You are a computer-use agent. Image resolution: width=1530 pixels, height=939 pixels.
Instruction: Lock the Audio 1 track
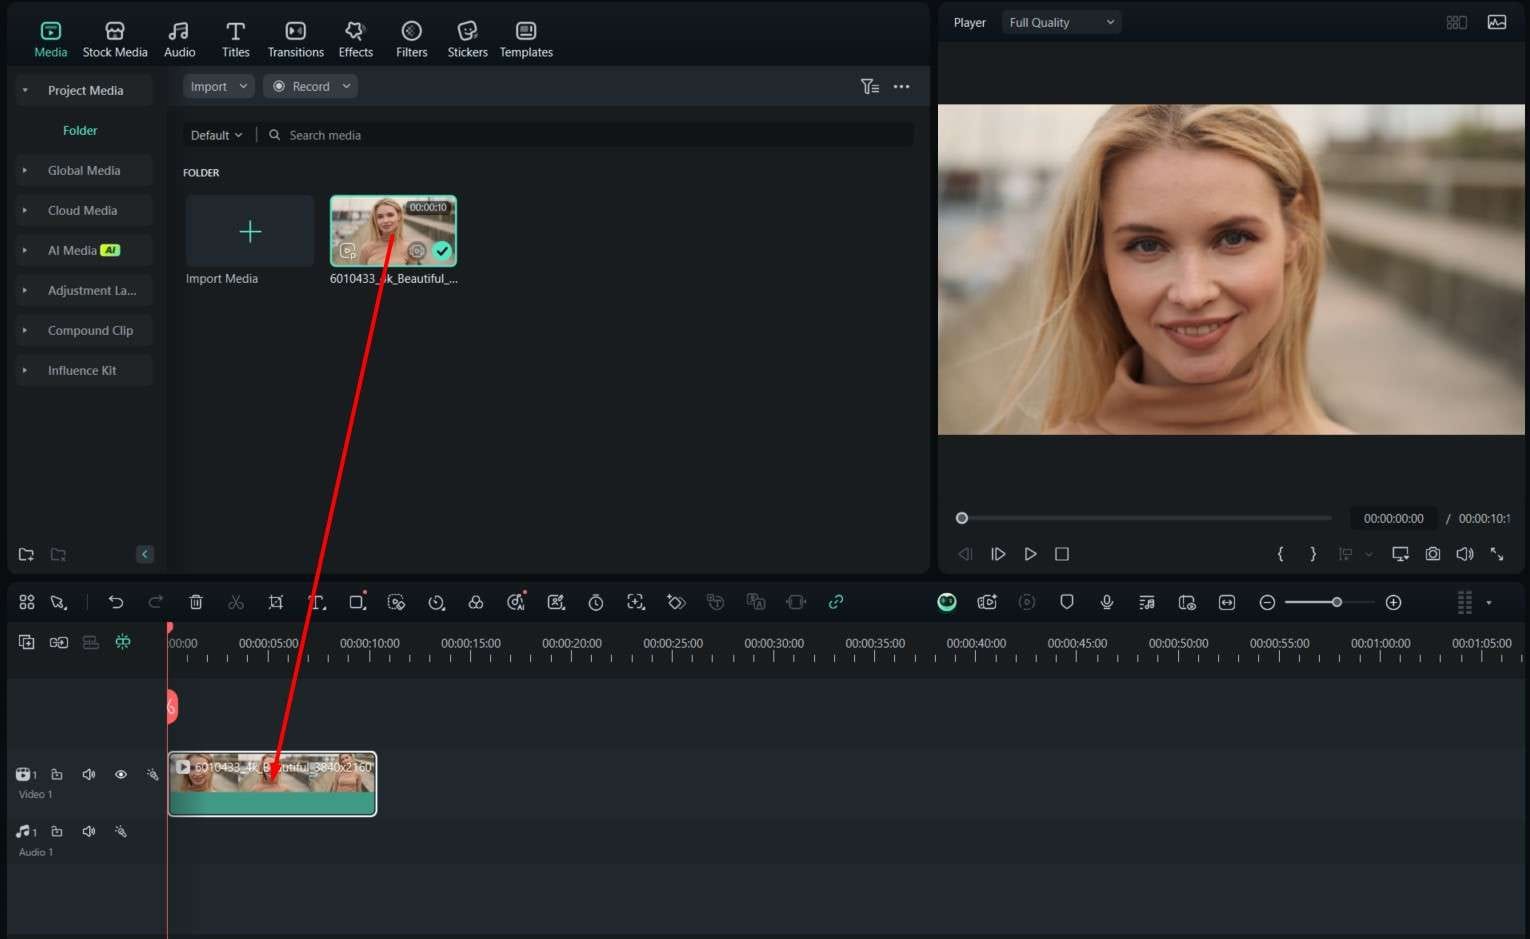57,832
